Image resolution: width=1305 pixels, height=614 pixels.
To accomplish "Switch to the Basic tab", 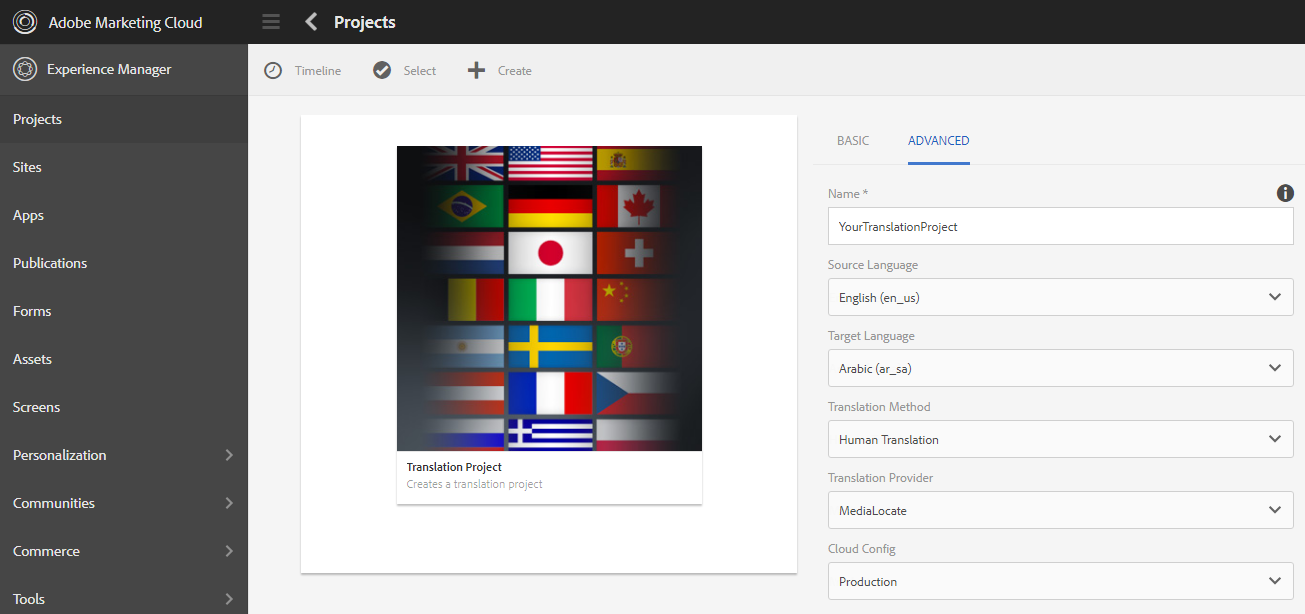I will [x=853, y=141].
